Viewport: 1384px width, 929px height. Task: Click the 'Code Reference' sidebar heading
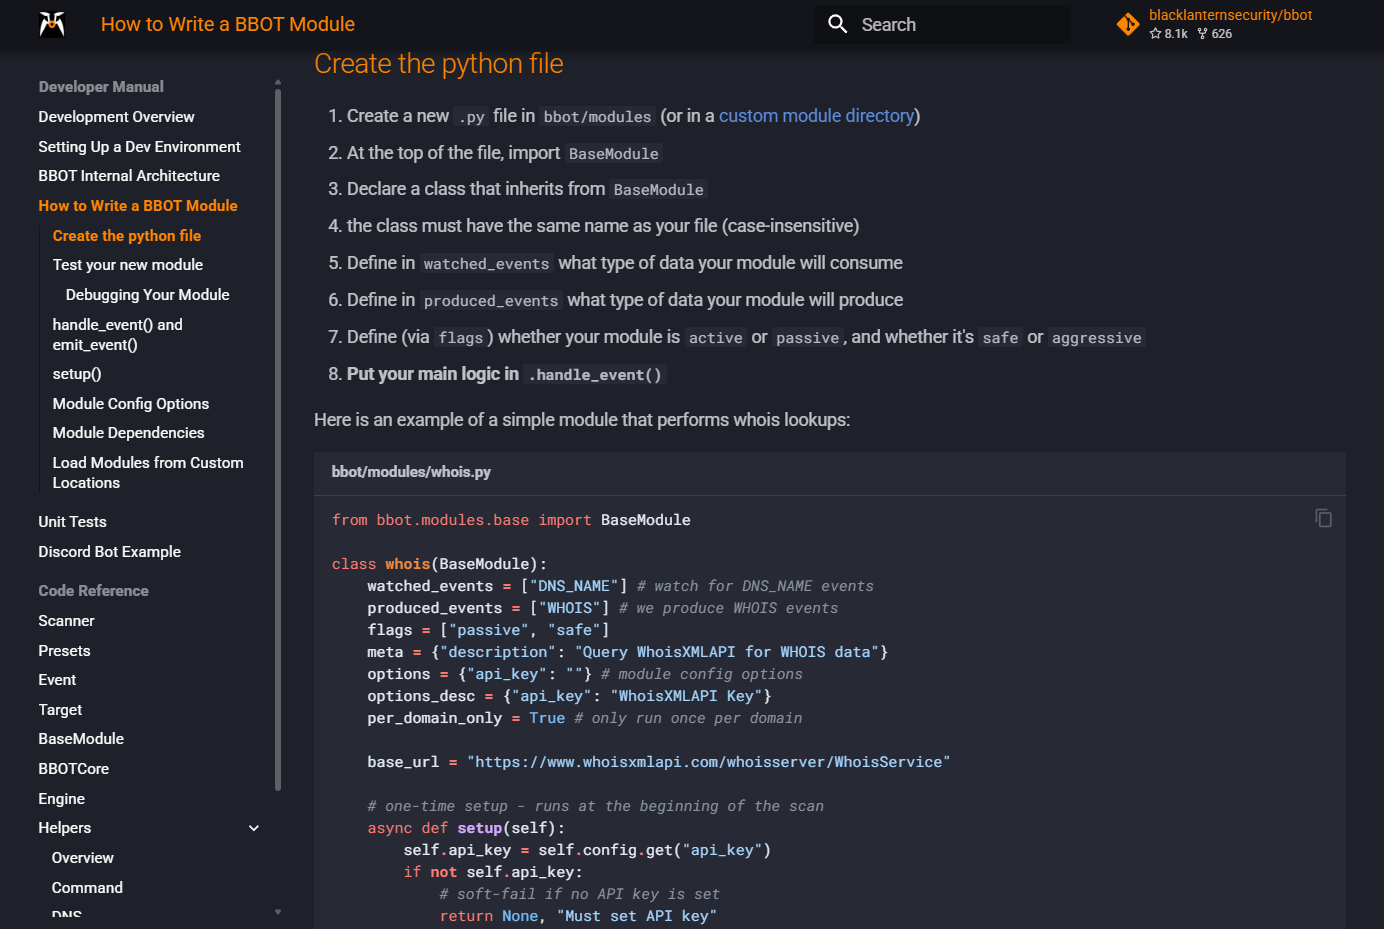click(93, 591)
